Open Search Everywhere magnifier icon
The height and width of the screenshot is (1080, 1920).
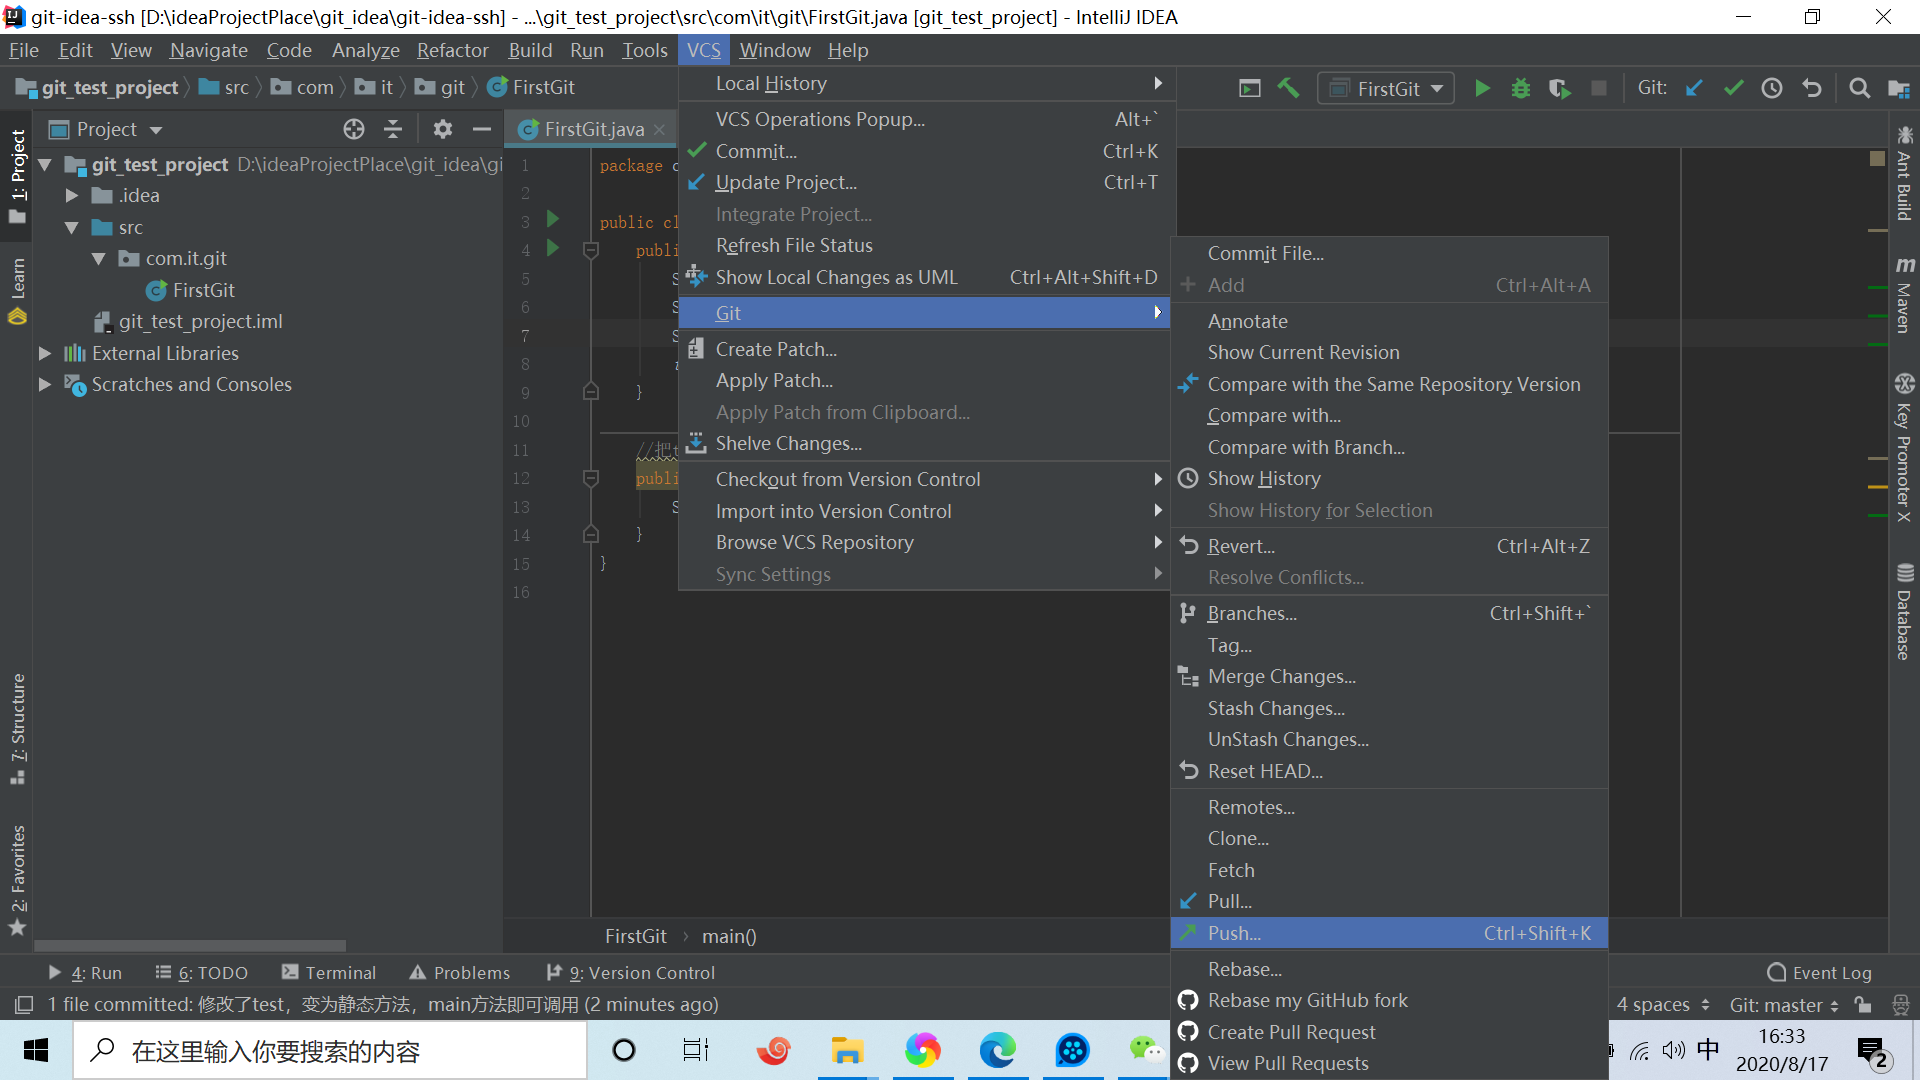[1859, 88]
